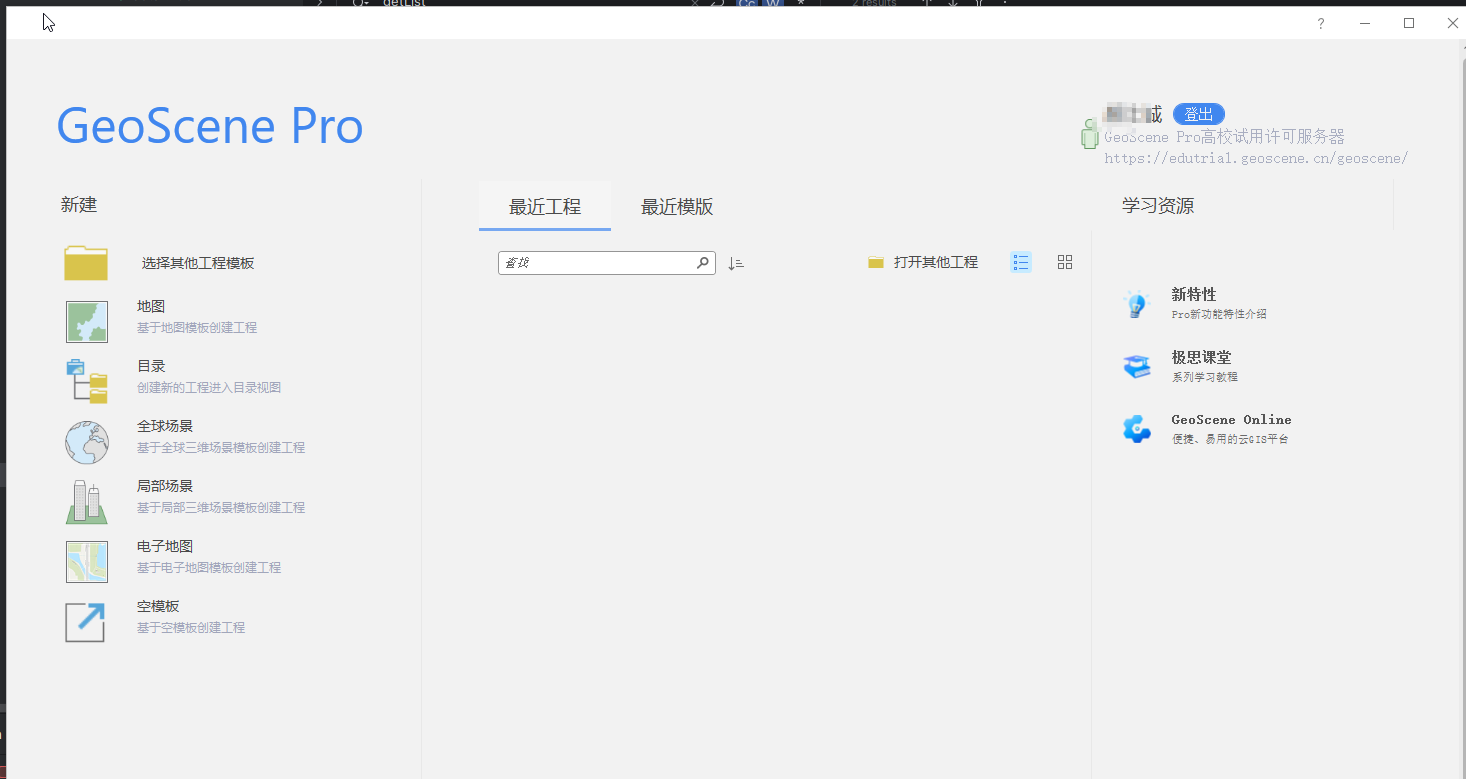Open 极思课堂 tutorials link
1466x779 pixels.
tap(1202, 358)
